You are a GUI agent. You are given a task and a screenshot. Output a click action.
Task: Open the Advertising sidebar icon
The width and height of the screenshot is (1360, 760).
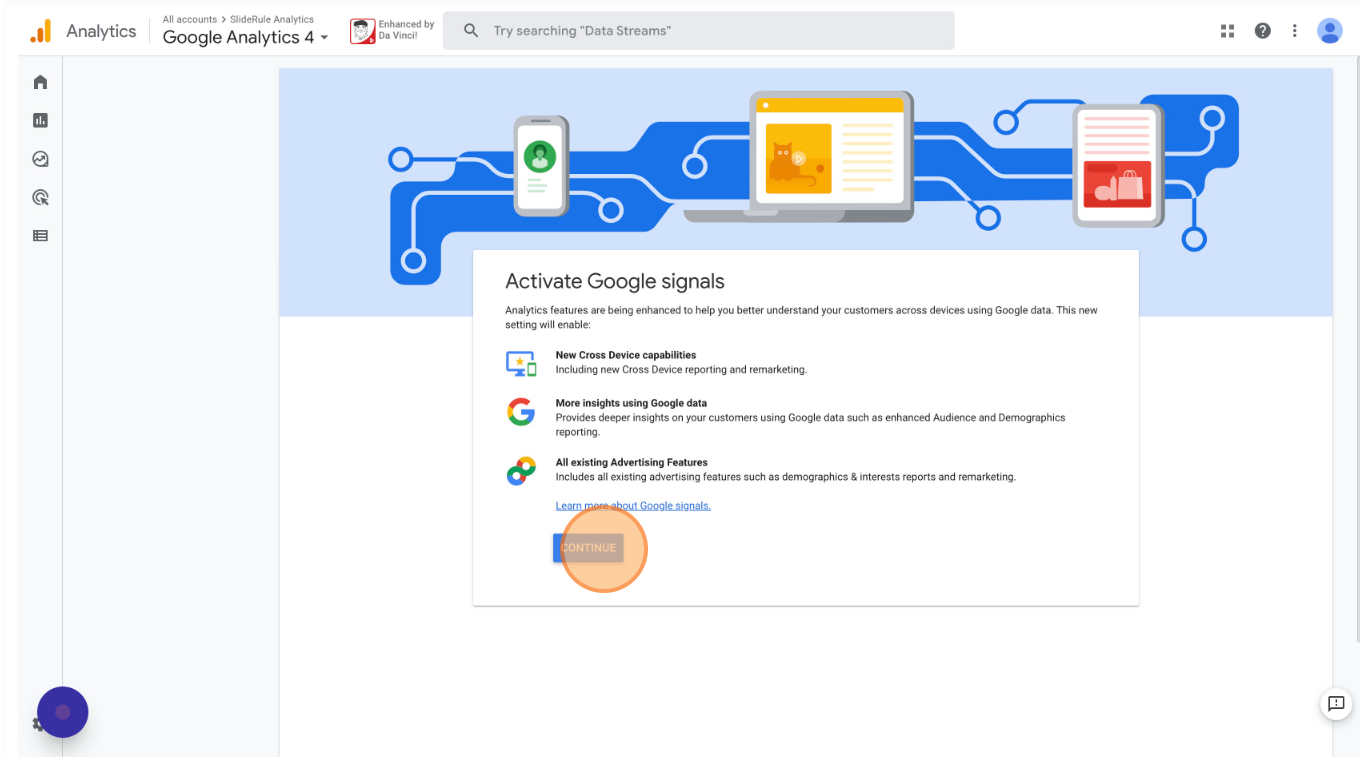pos(40,197)
